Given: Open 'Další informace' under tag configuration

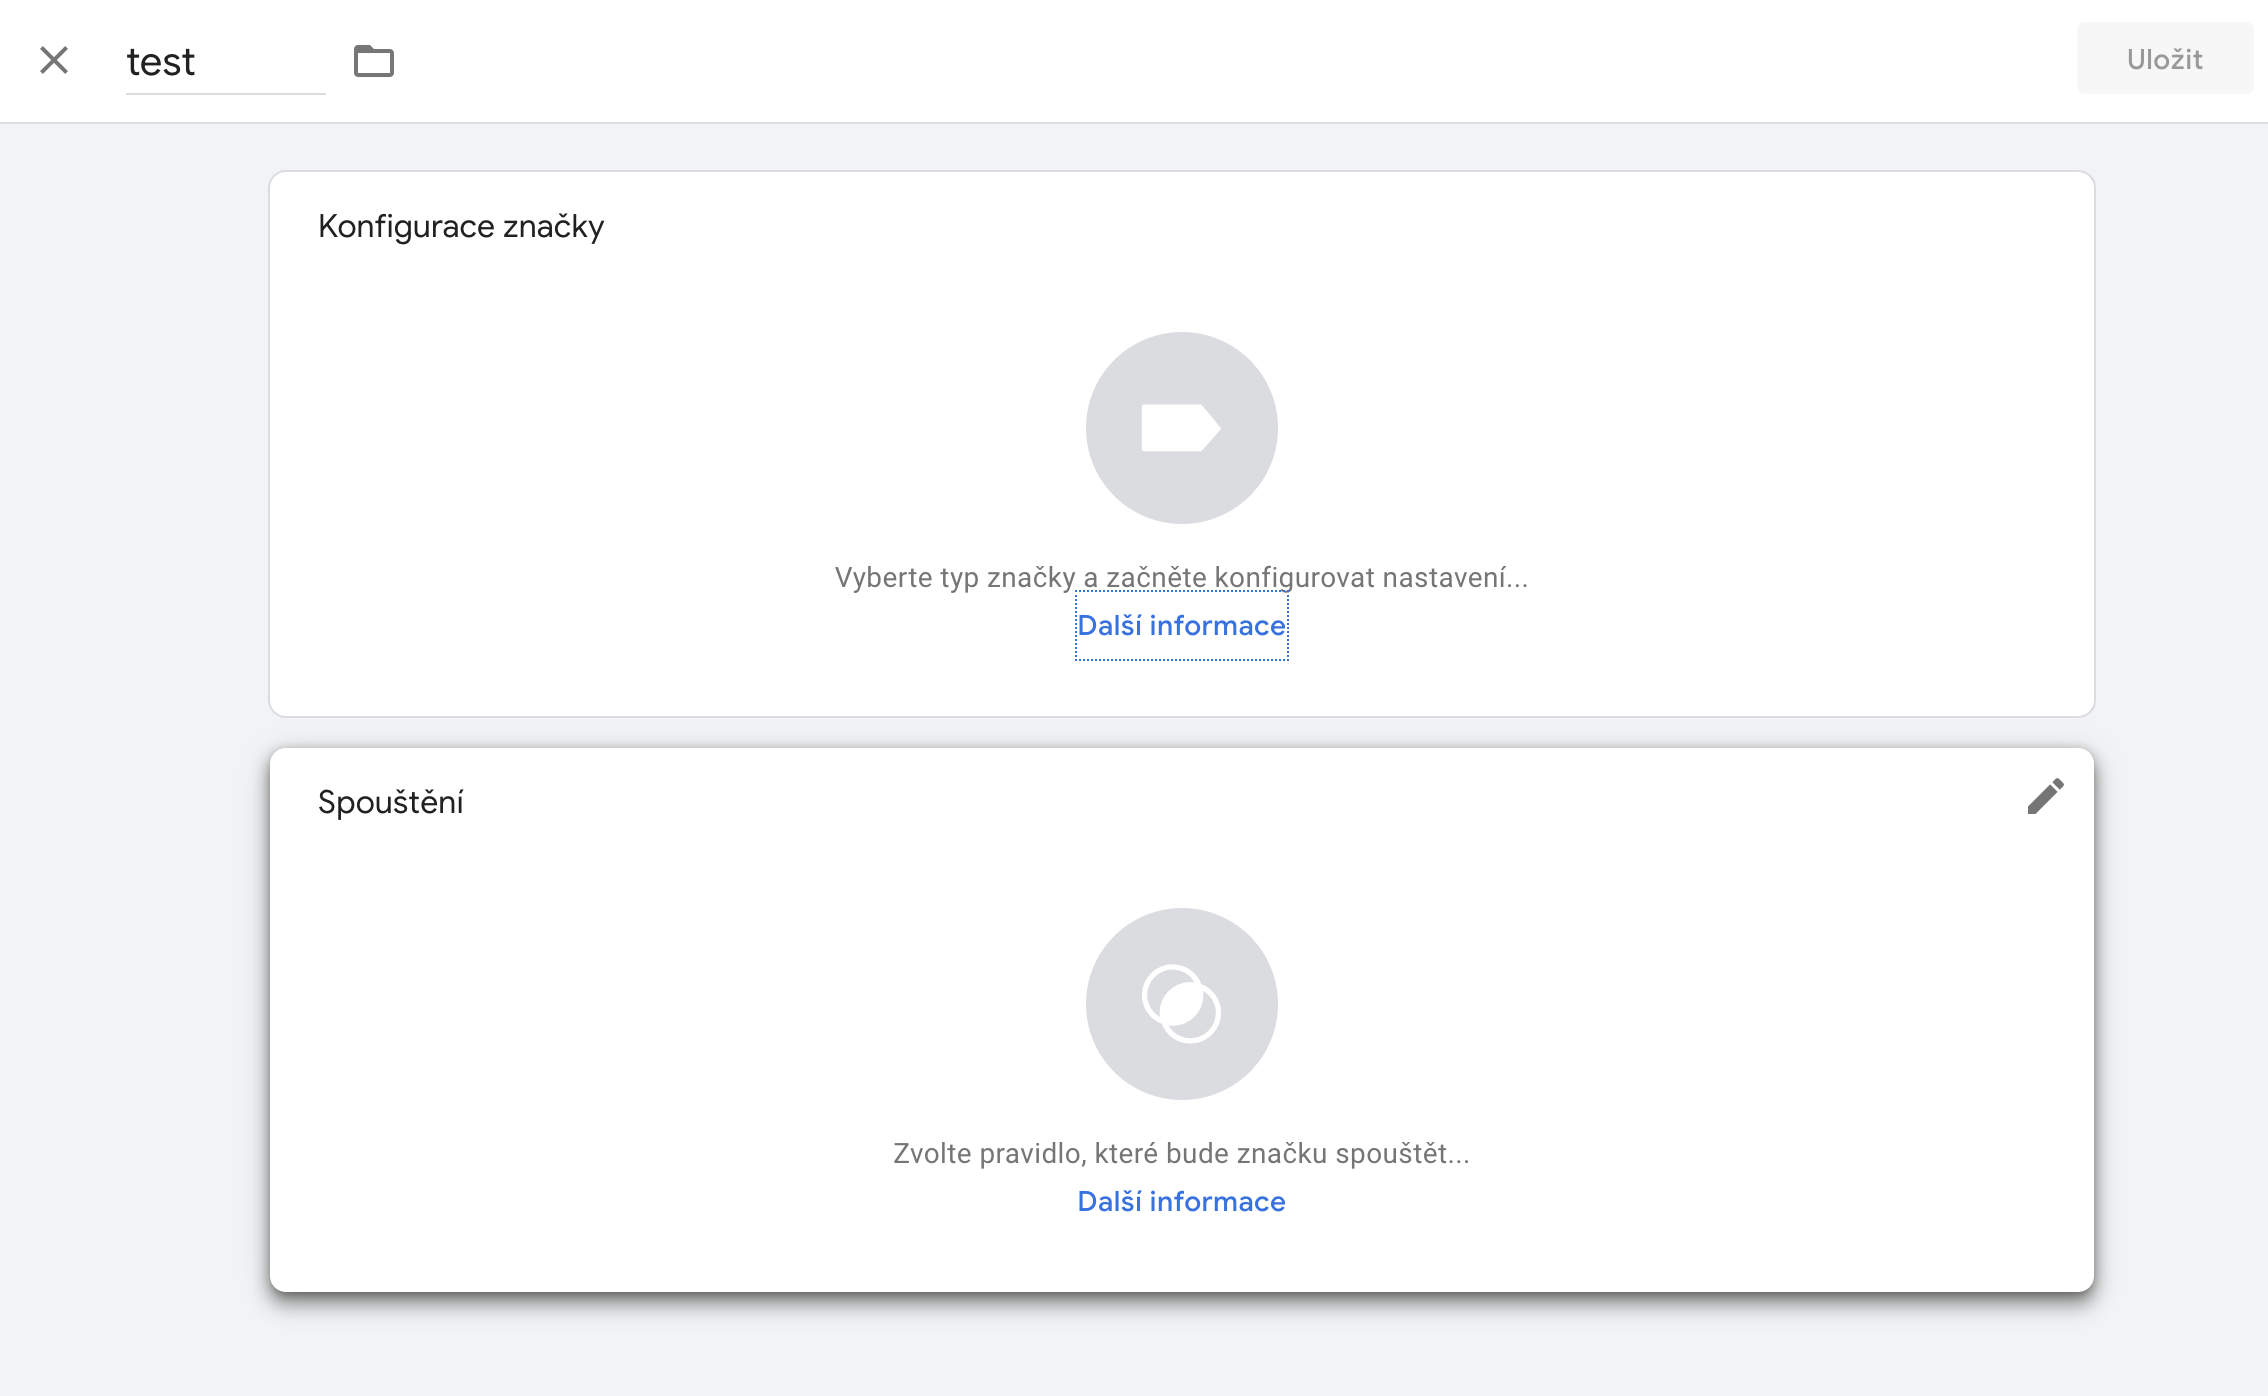Looking at the screenshot, I should [x=1181, y=626].
